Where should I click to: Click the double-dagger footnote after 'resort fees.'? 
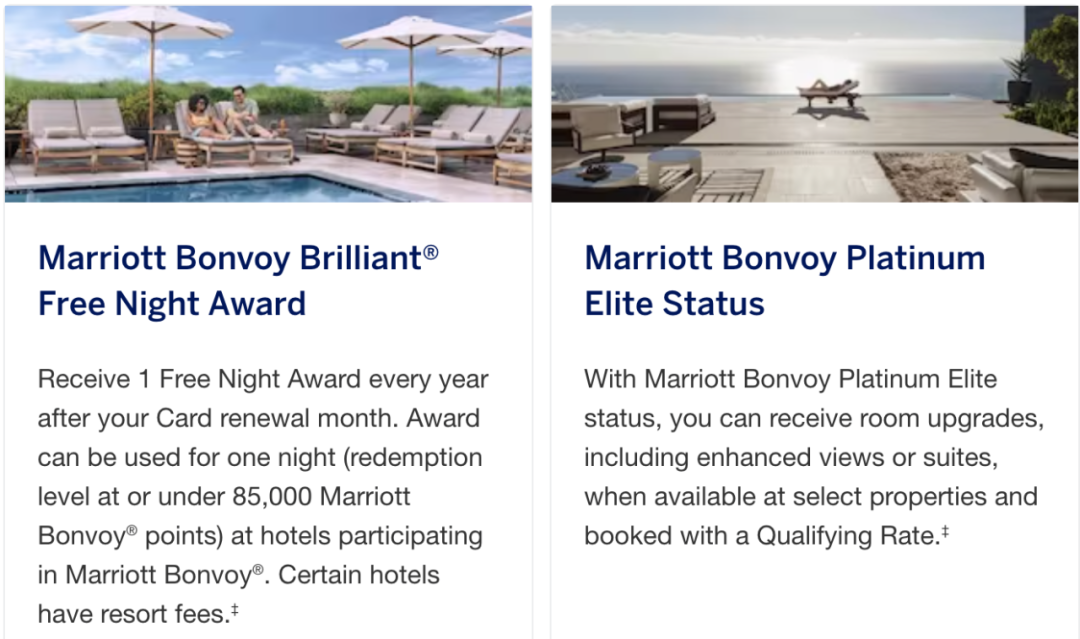click(235, 609)
